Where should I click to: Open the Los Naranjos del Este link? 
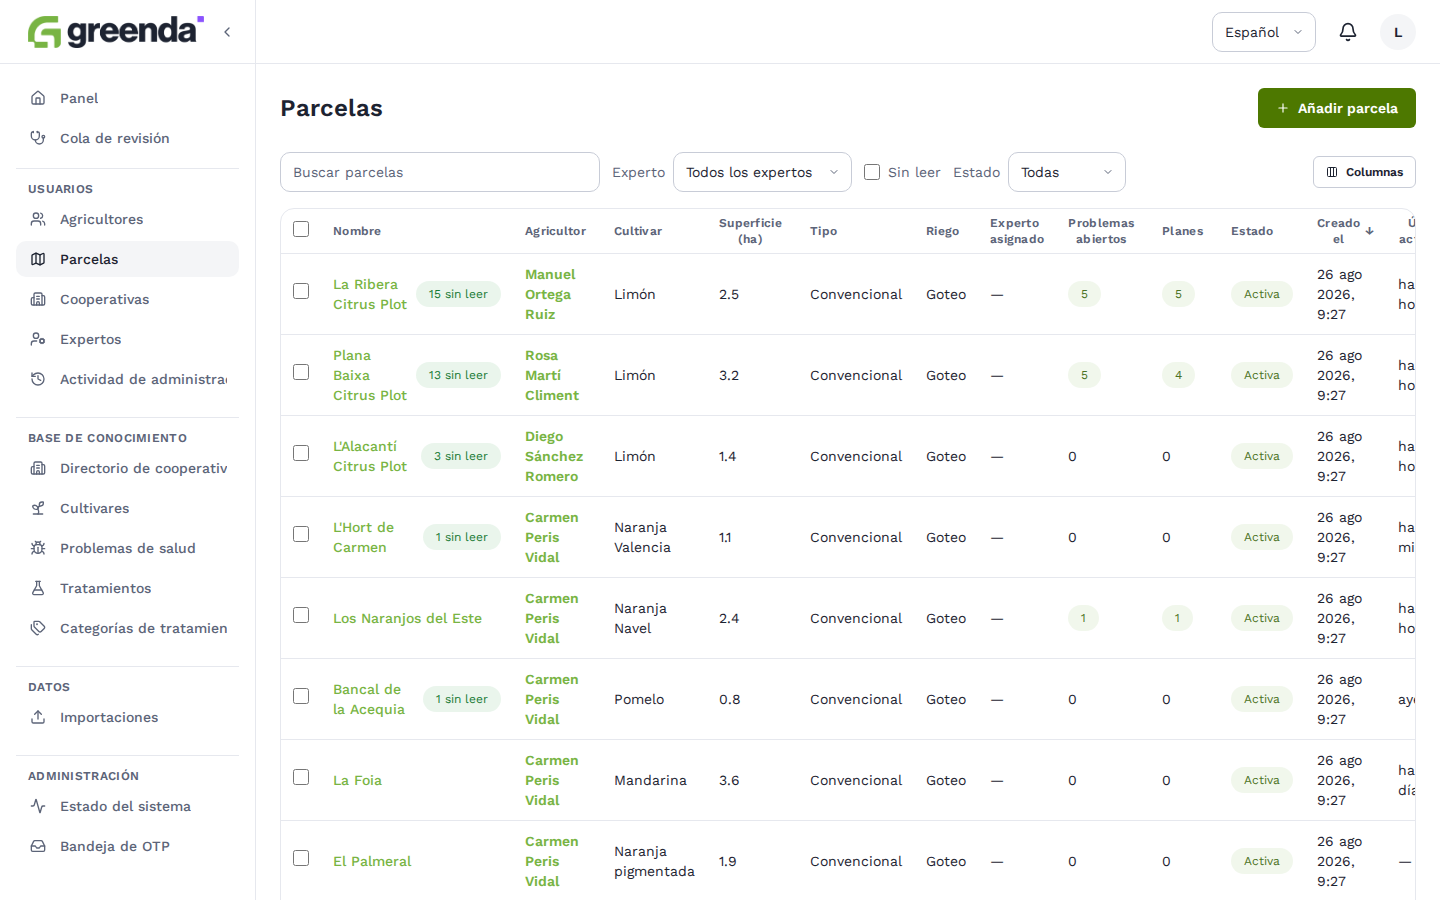tap(407, 618)
